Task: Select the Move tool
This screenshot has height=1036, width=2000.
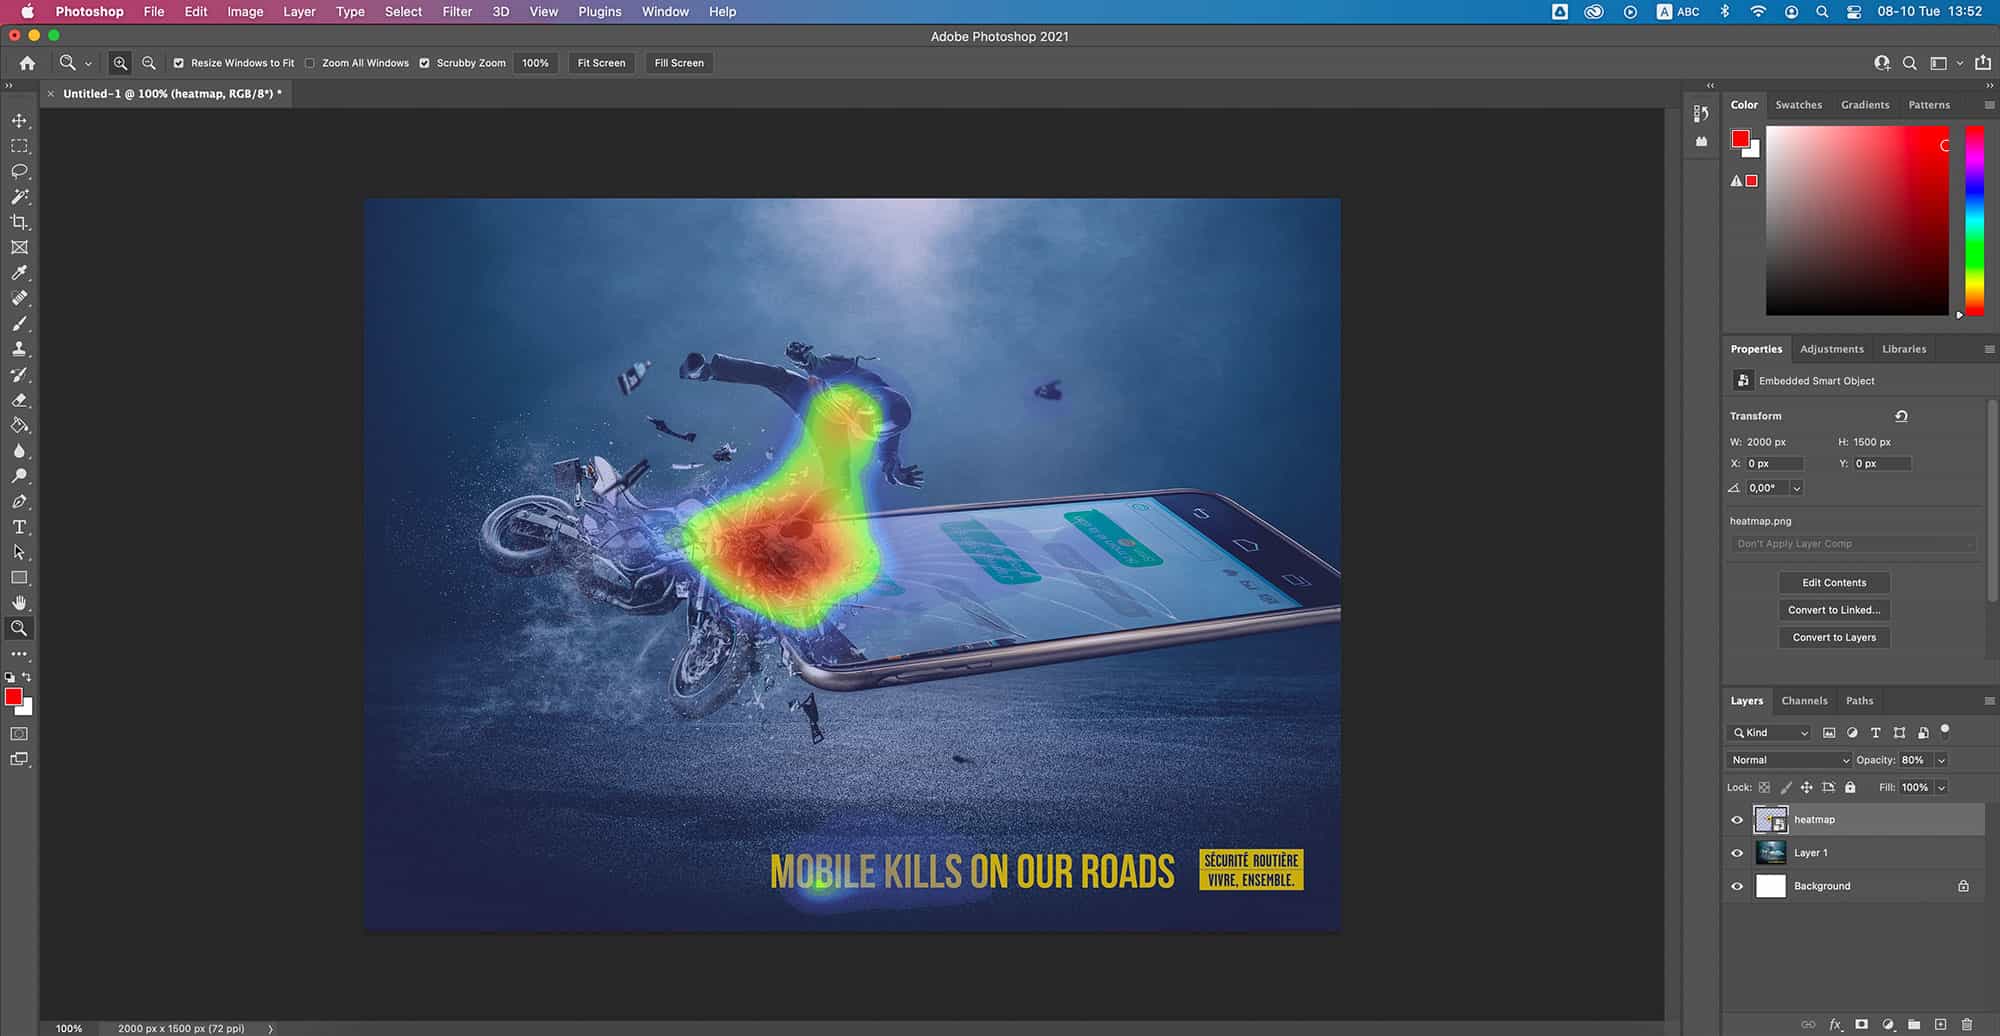Action: pos(19,119)
